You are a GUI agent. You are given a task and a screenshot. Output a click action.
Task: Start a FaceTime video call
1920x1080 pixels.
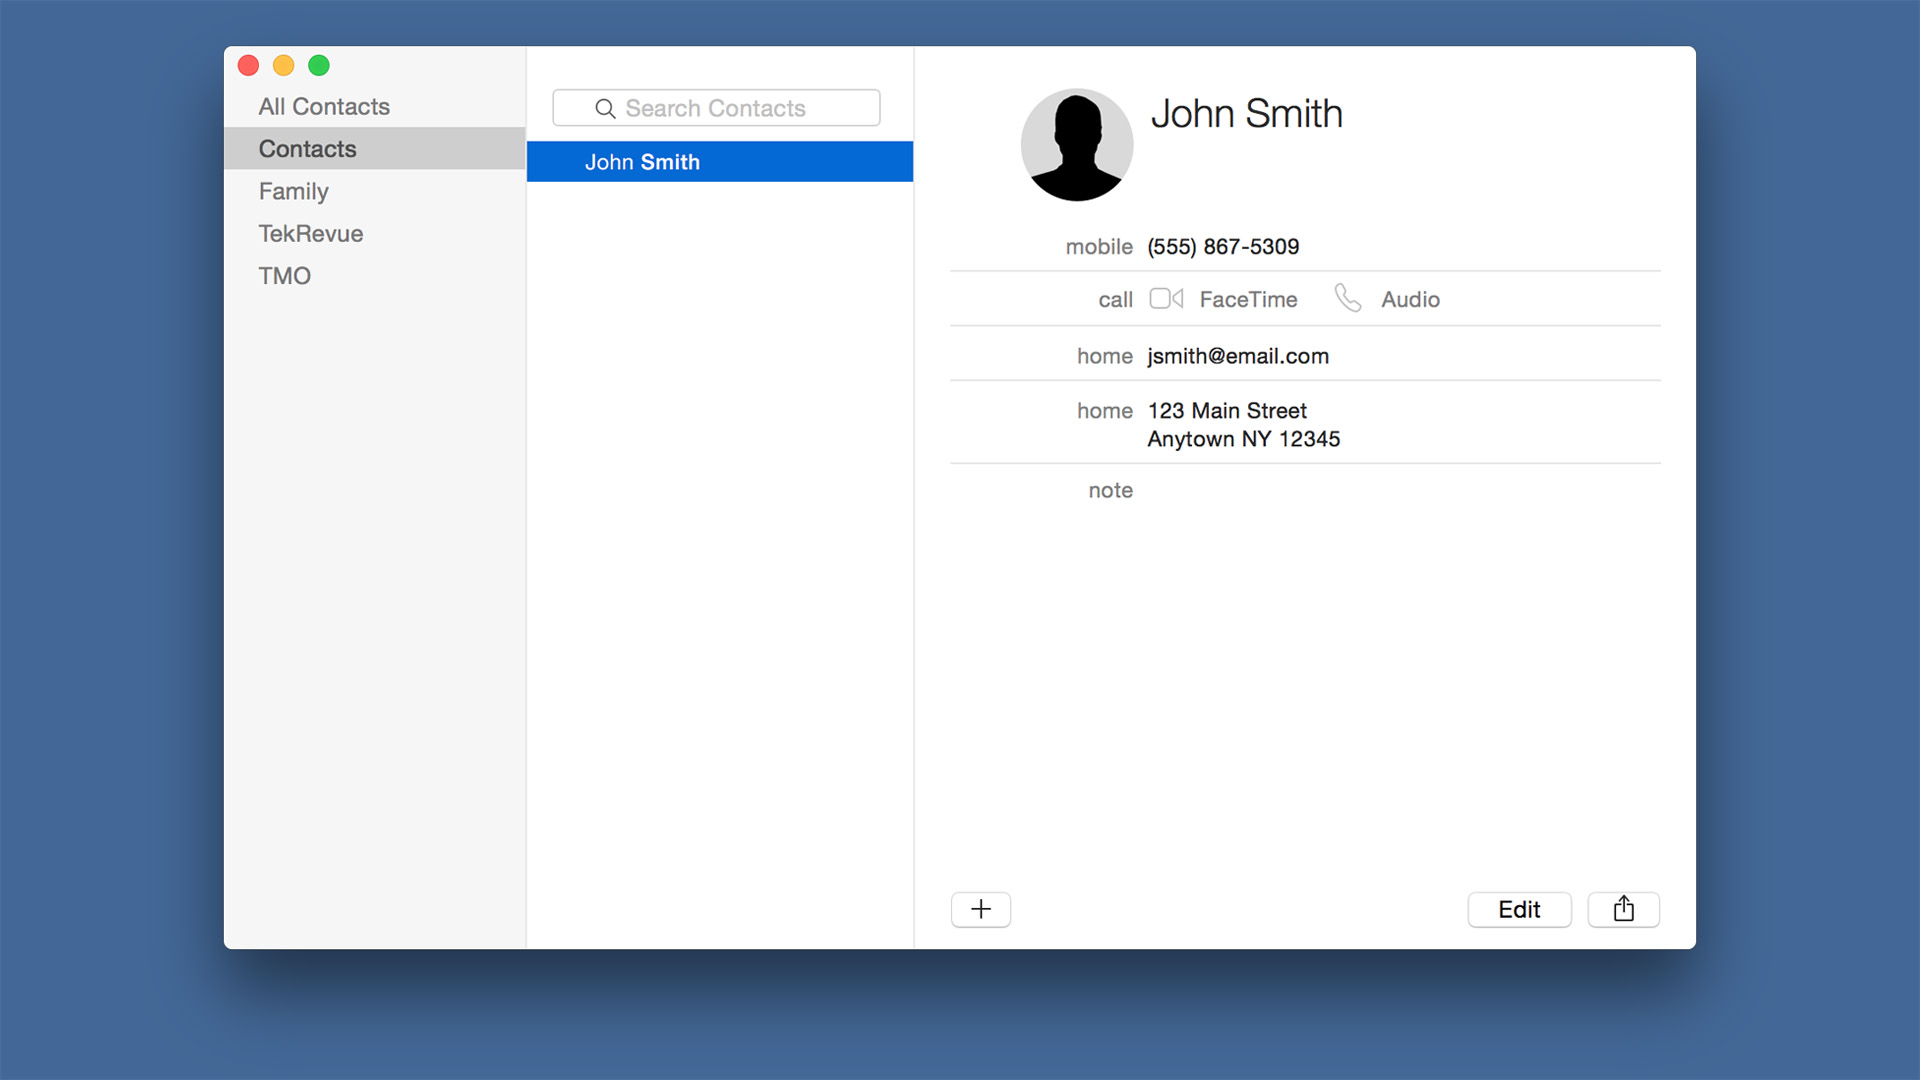point(1166,299)
